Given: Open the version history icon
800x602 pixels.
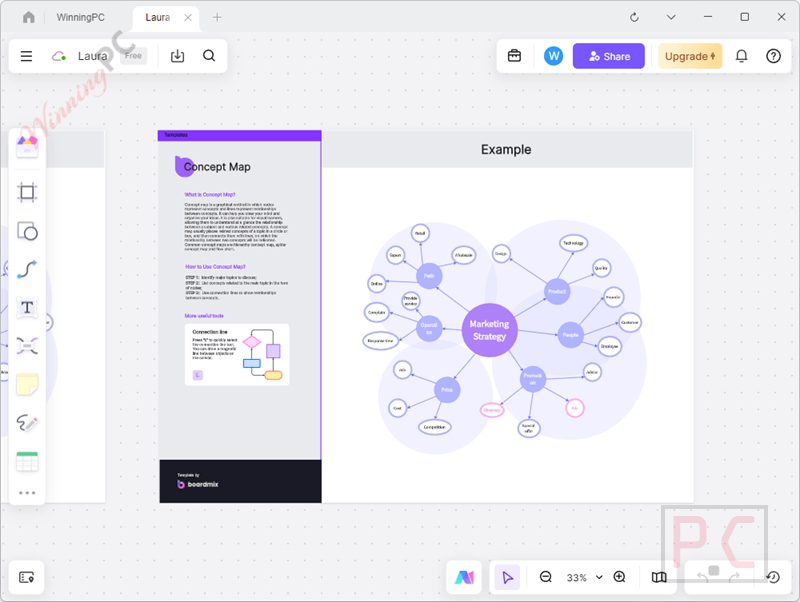Looking at the screenshot, I should [x=773, y=578].
